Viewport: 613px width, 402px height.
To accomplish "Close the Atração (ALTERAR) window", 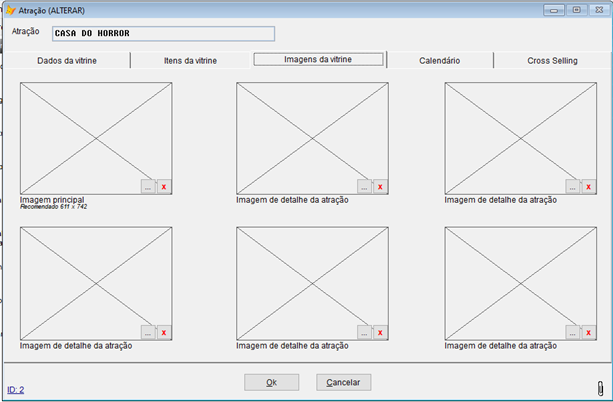I will 599,10.
